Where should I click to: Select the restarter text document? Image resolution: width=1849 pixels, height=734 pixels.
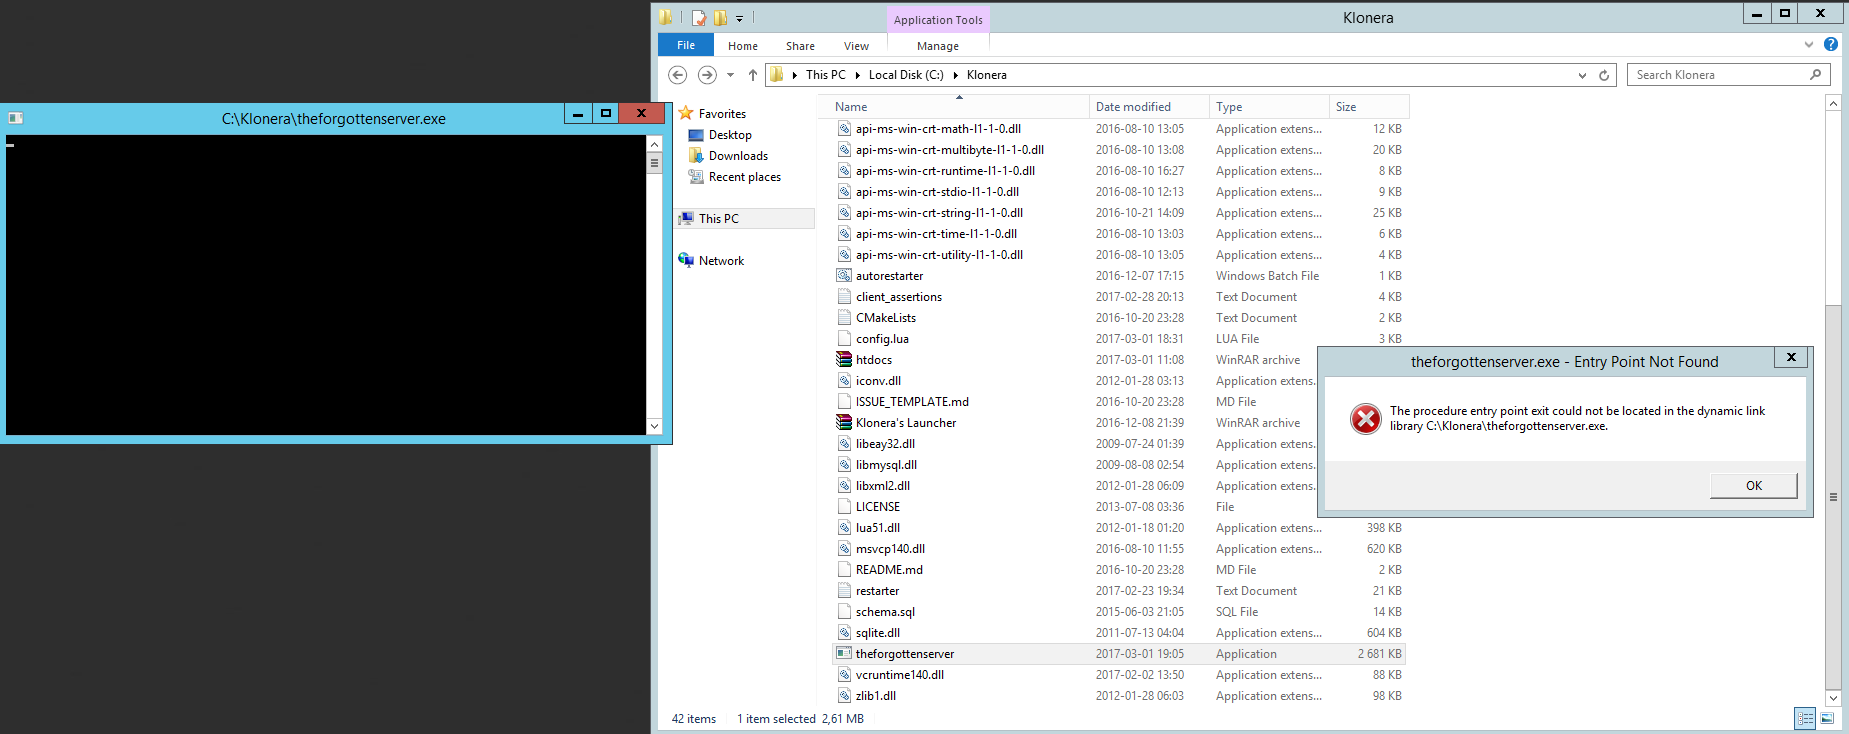tap(877, 591)
